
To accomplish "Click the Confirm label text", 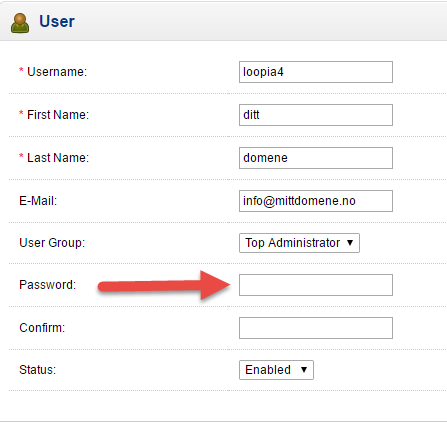I will click(42, 328).
